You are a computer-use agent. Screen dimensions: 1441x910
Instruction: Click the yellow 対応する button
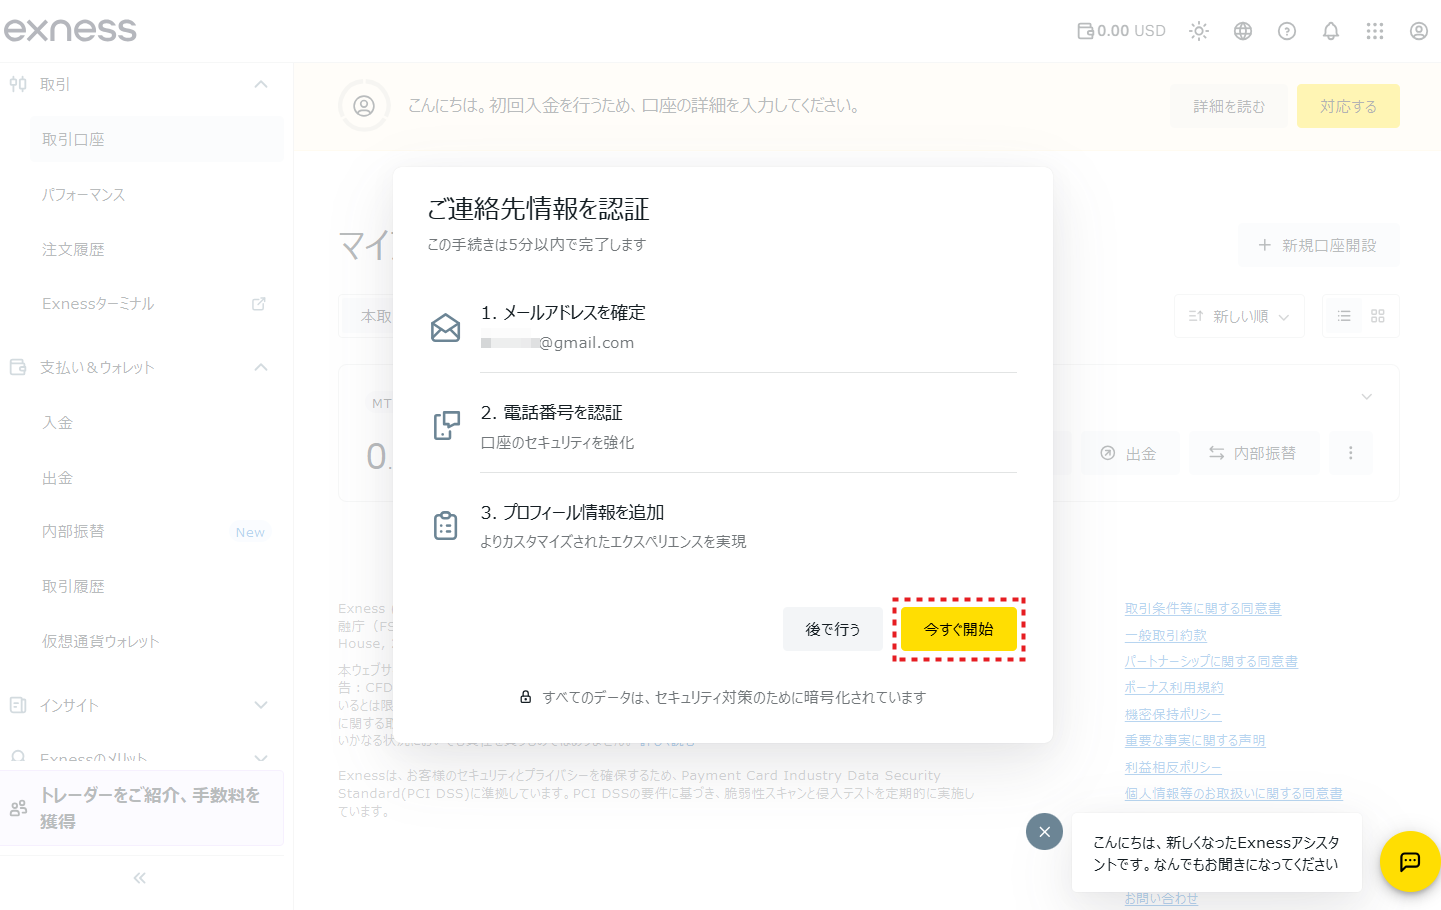point(1348,106)
